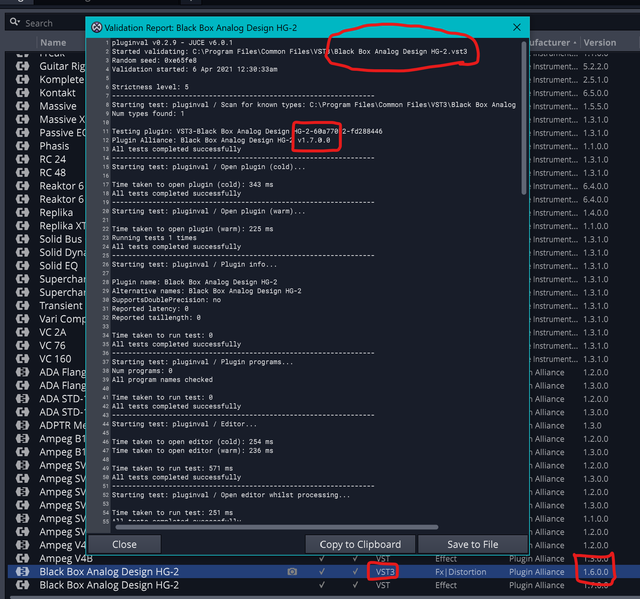Screen dimensions: 640x599
Task: Click the plugin icon of the highlighted Black Box VST3 row
Action: coord(22,572)
